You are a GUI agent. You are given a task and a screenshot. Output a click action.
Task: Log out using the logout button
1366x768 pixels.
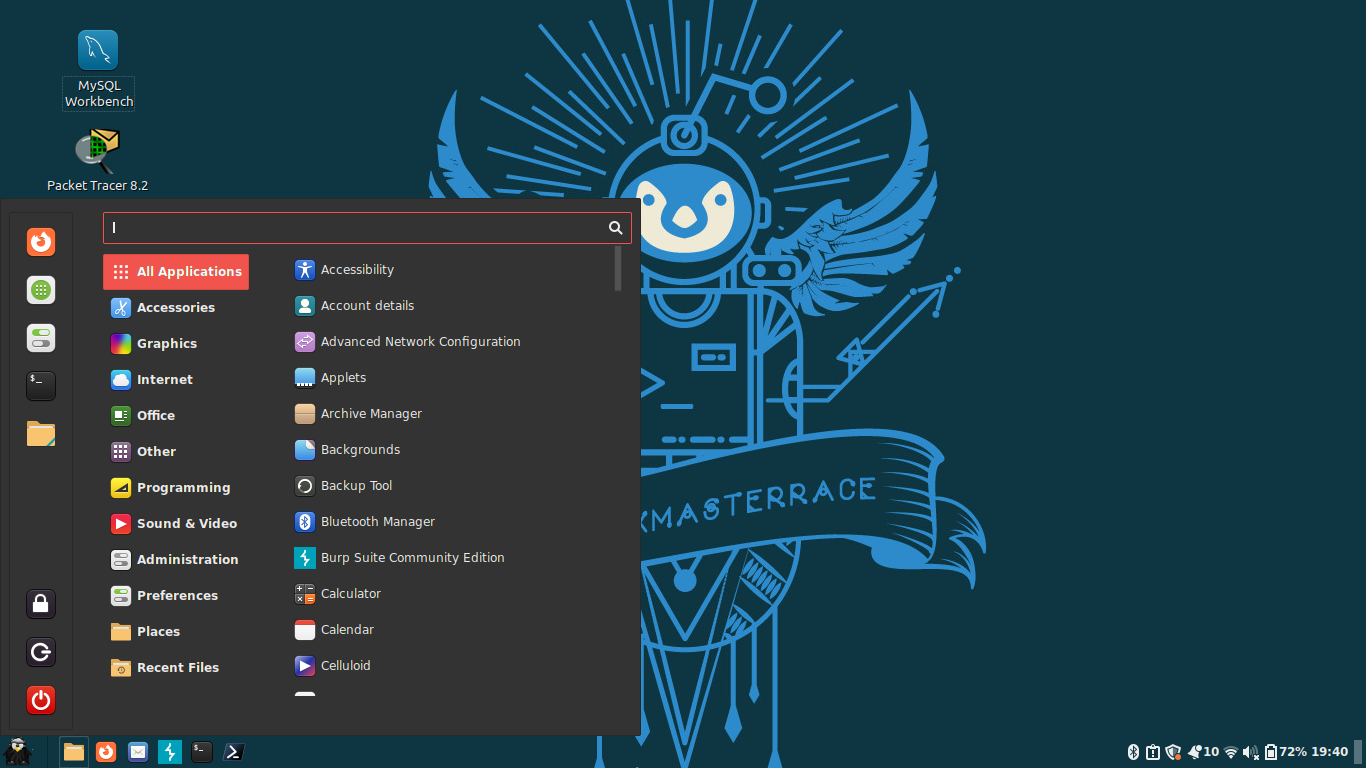pos(41,652)
